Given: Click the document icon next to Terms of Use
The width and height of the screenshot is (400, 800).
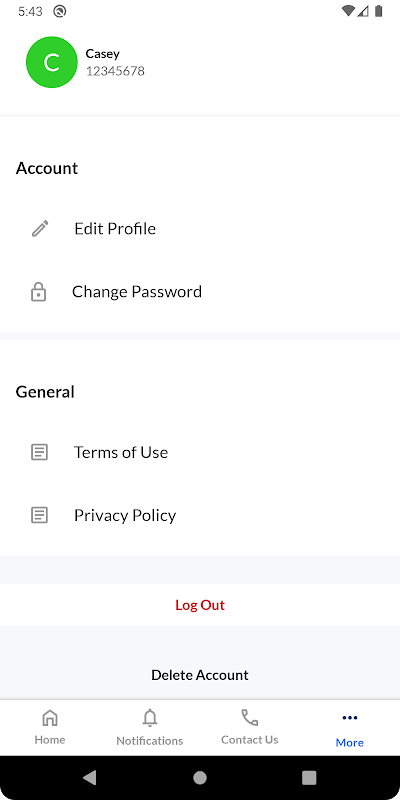Looking at the screenshot, I should tap(39, 452).
